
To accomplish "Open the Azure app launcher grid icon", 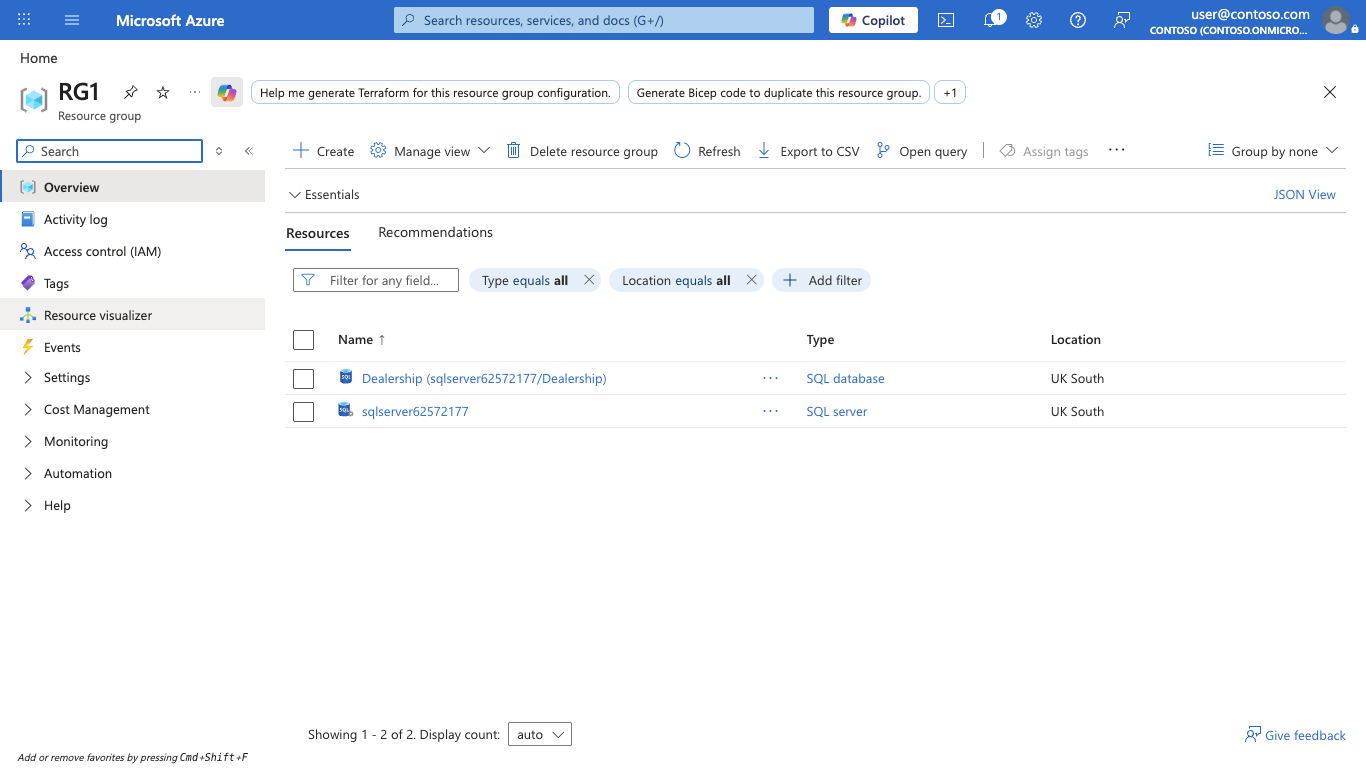I will (x=24, y=20).
